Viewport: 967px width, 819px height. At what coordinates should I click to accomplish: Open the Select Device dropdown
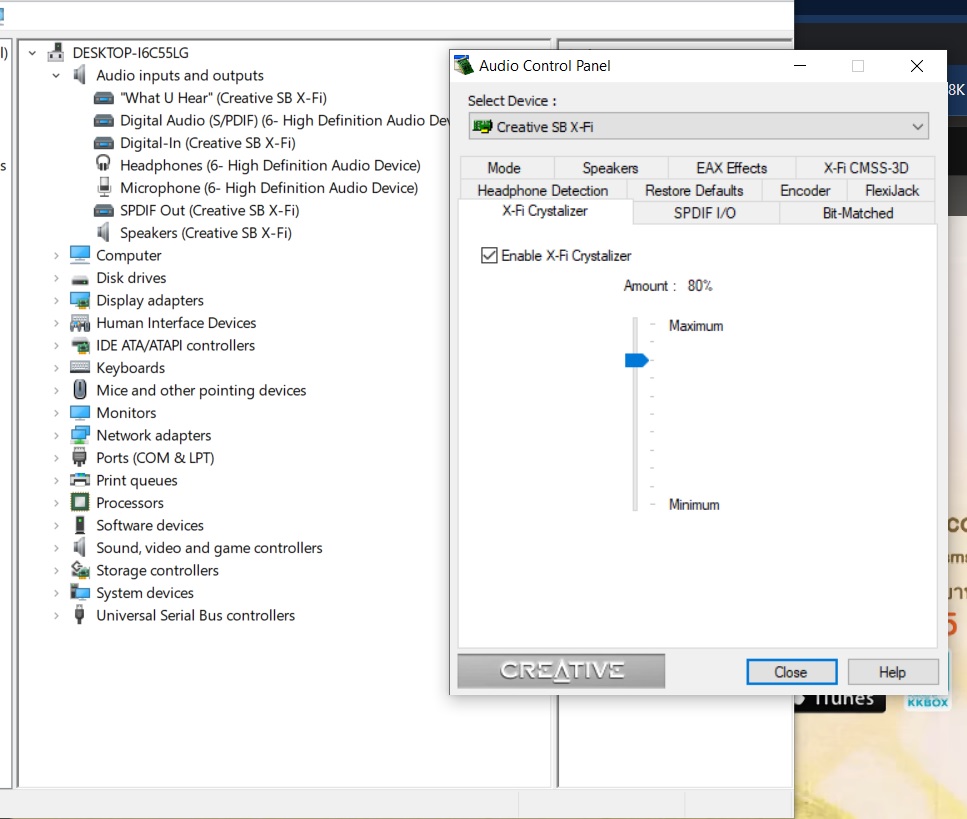click(x=698, y=126)
